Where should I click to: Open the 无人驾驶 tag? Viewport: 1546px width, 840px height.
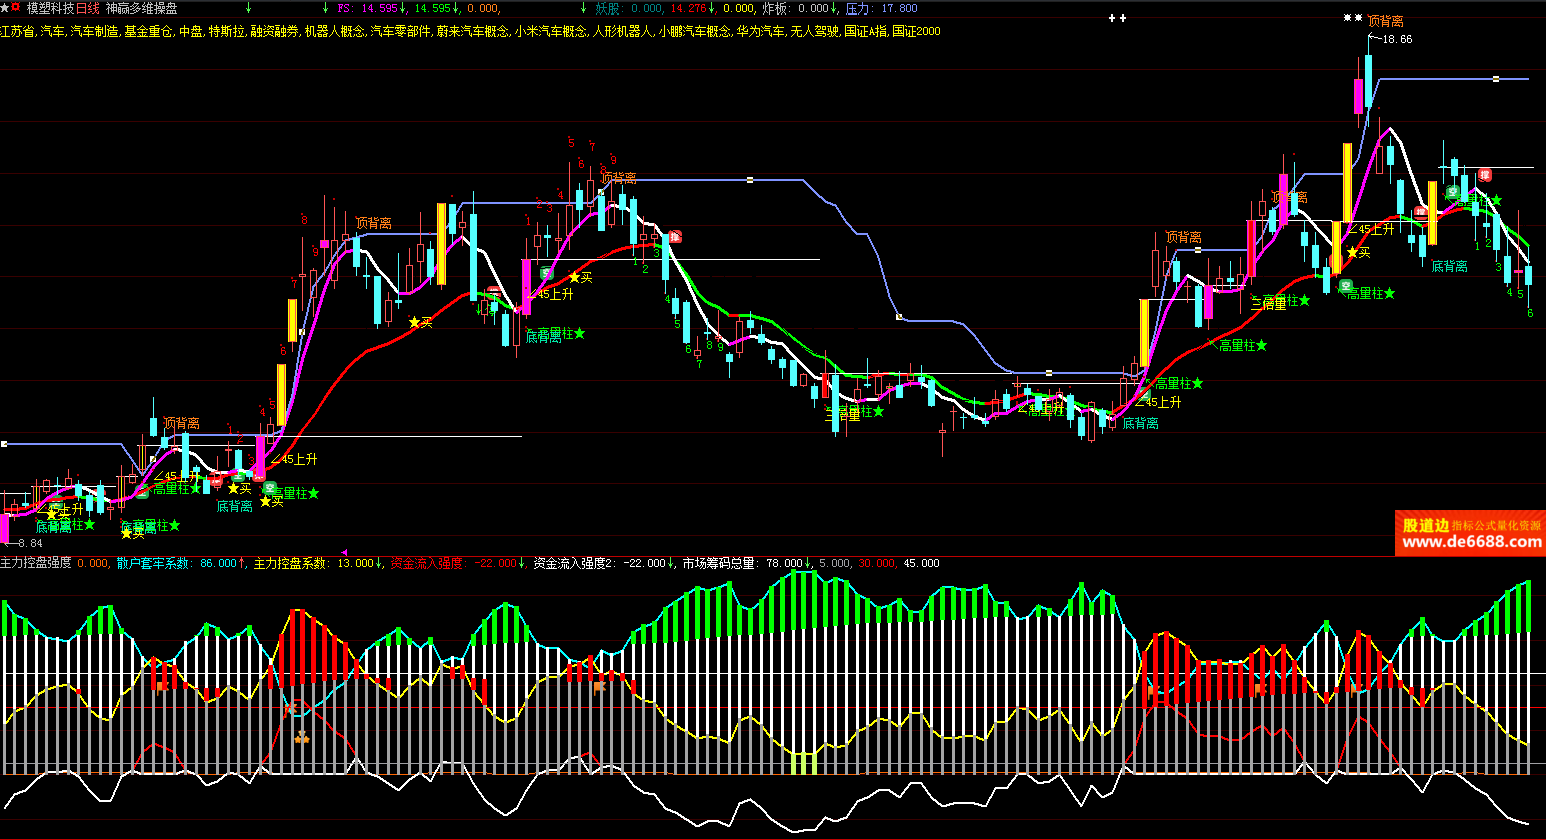point(814,31)
